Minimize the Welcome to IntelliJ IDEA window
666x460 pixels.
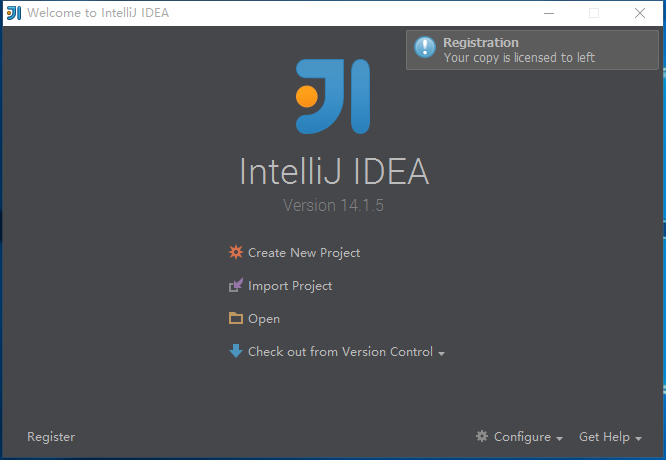coord(549,13)
